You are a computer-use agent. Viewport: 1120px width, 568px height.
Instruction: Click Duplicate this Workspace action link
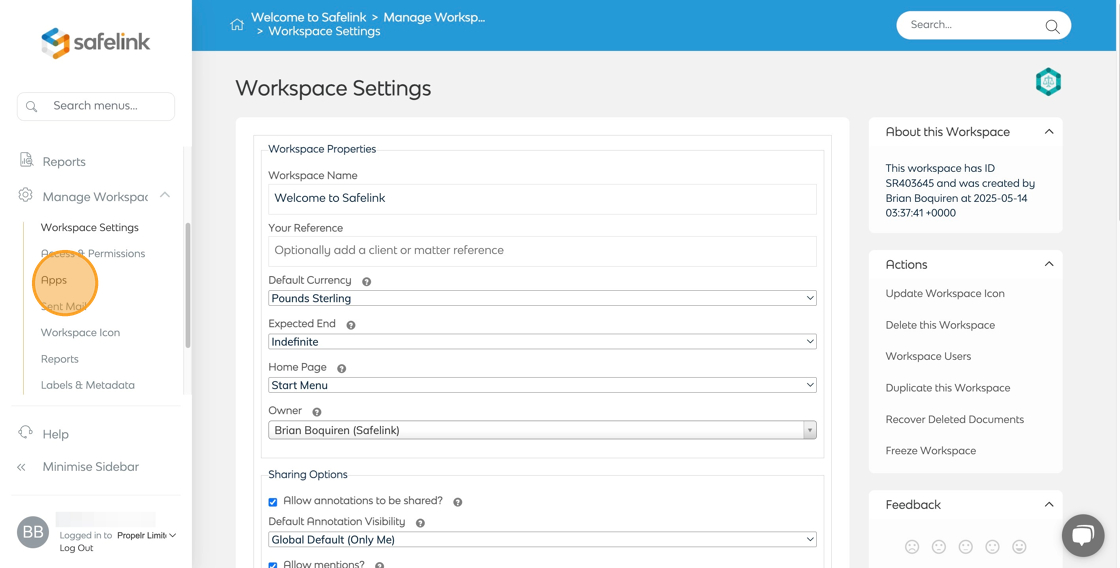(x=948, y=388)
